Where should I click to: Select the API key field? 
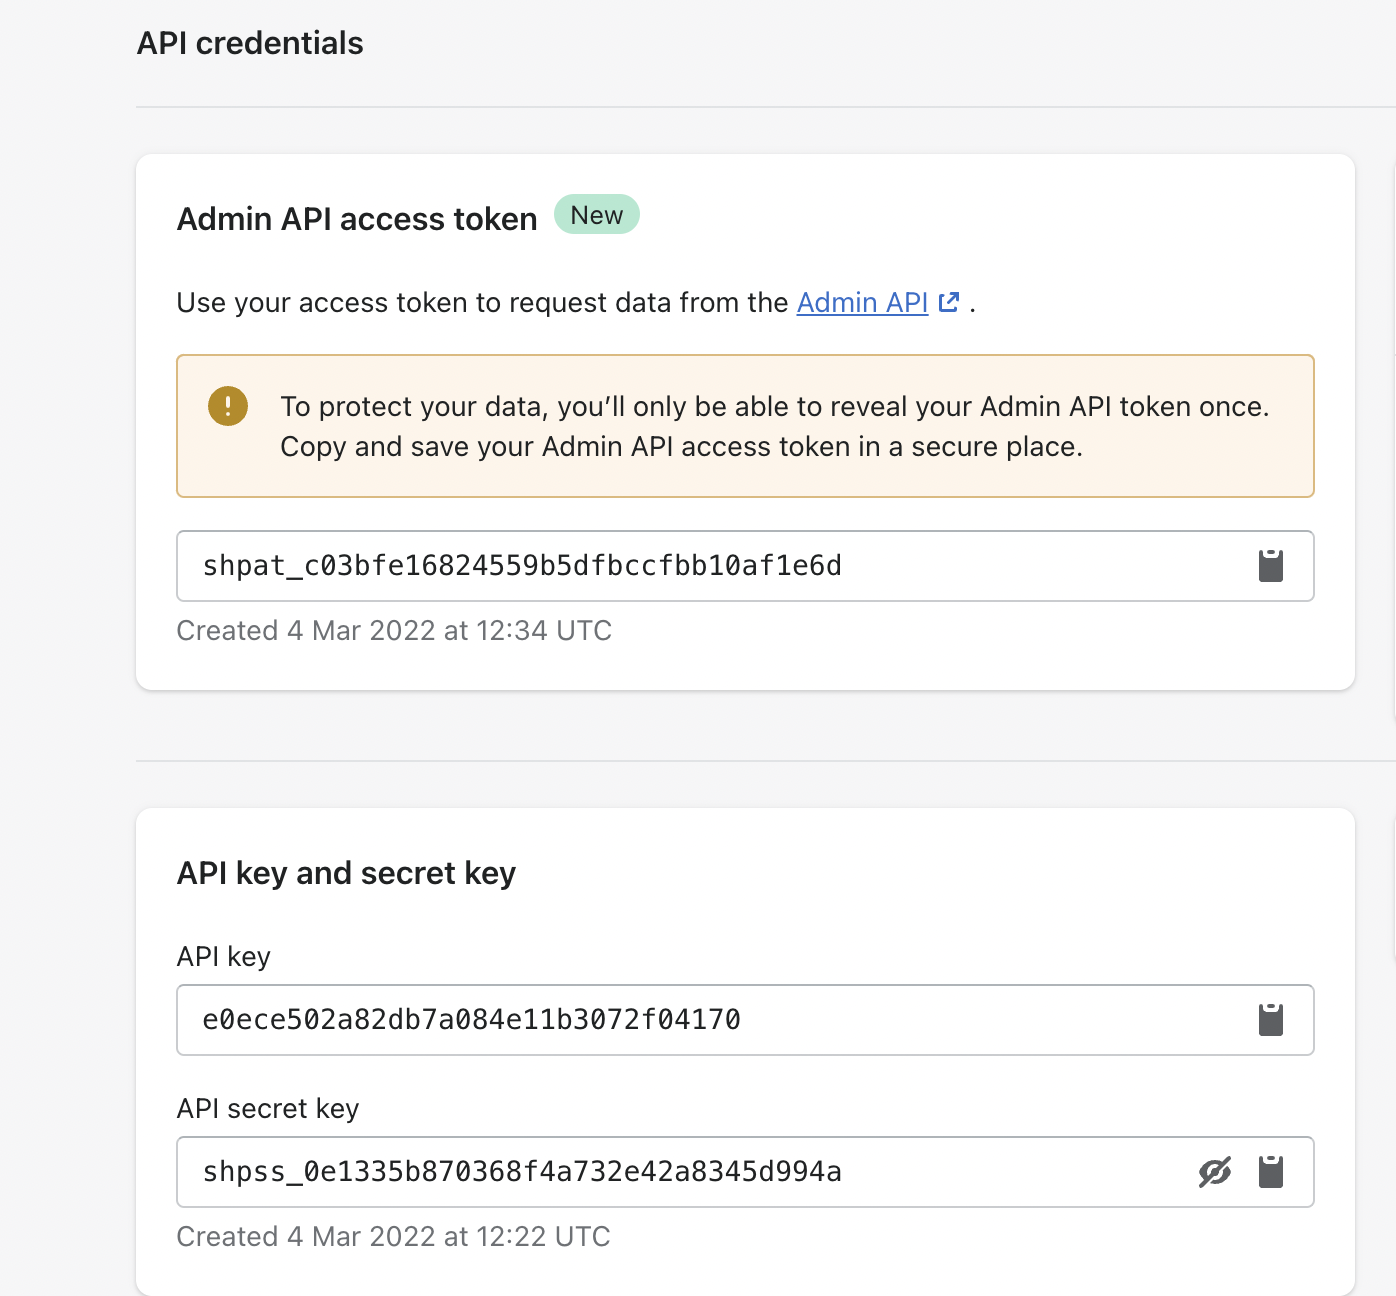pyautogui.click(x=745, y=1020)
